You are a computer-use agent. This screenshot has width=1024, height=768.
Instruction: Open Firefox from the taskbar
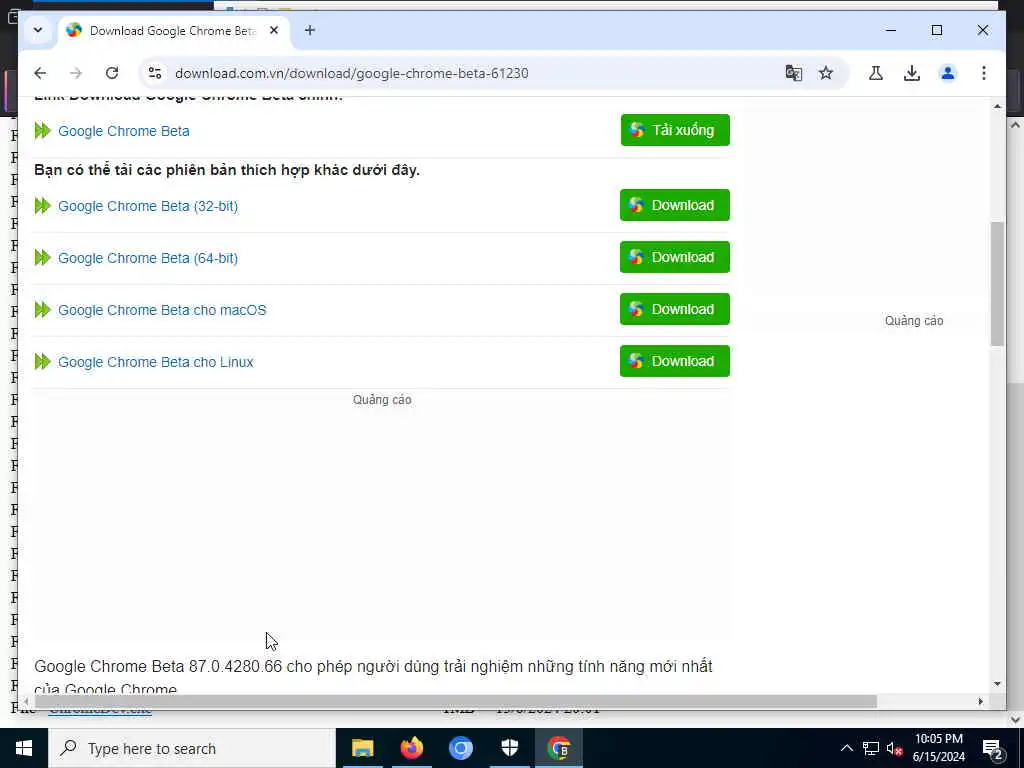click(x=411, y=748)
